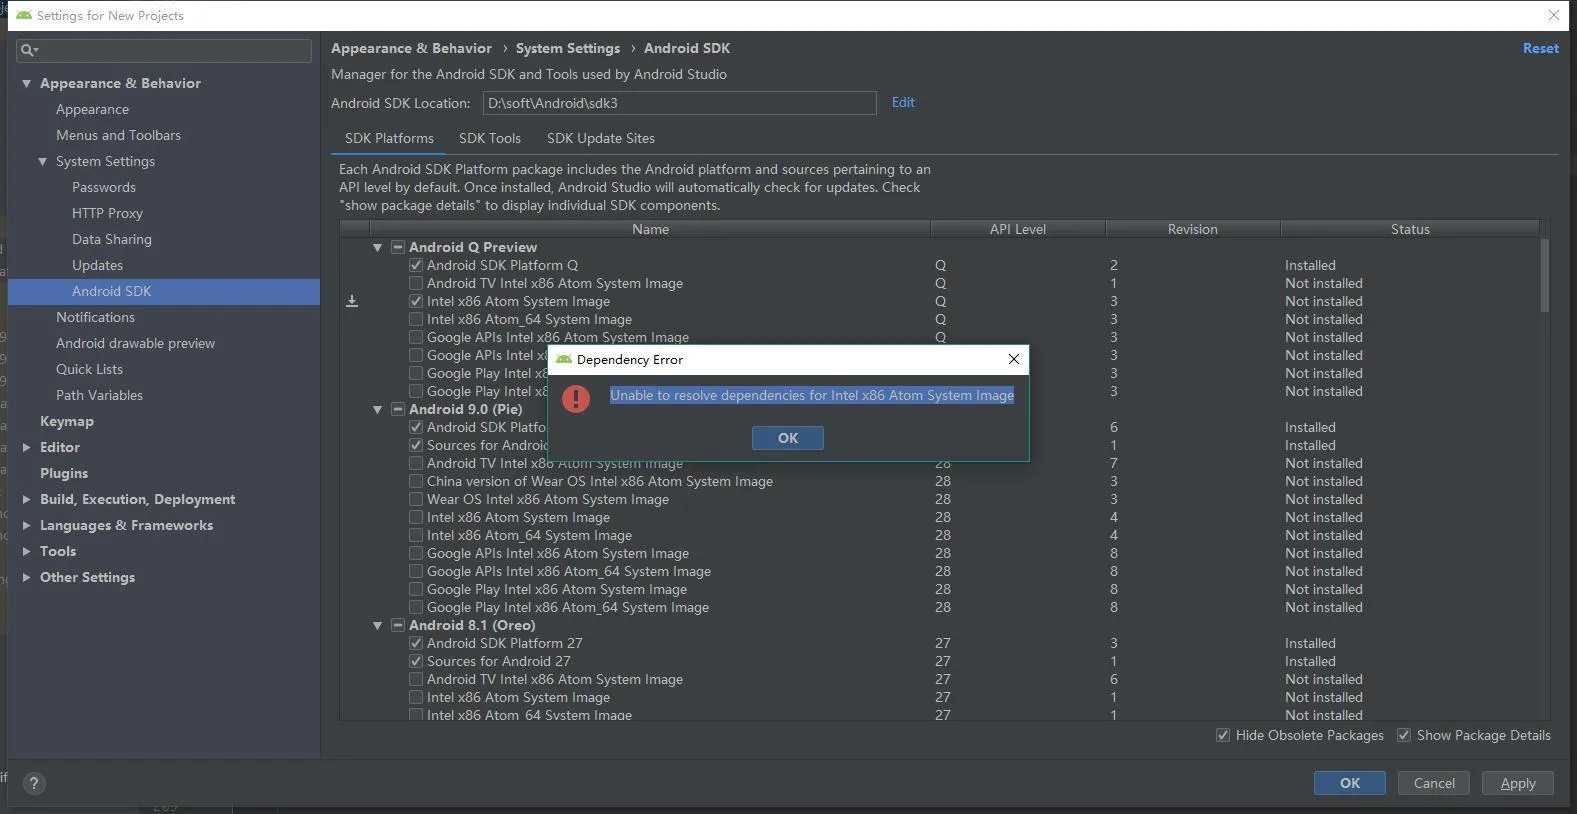Screen dimensions: 1577x814
Task: Click the Reset link
Action: 1540,48
